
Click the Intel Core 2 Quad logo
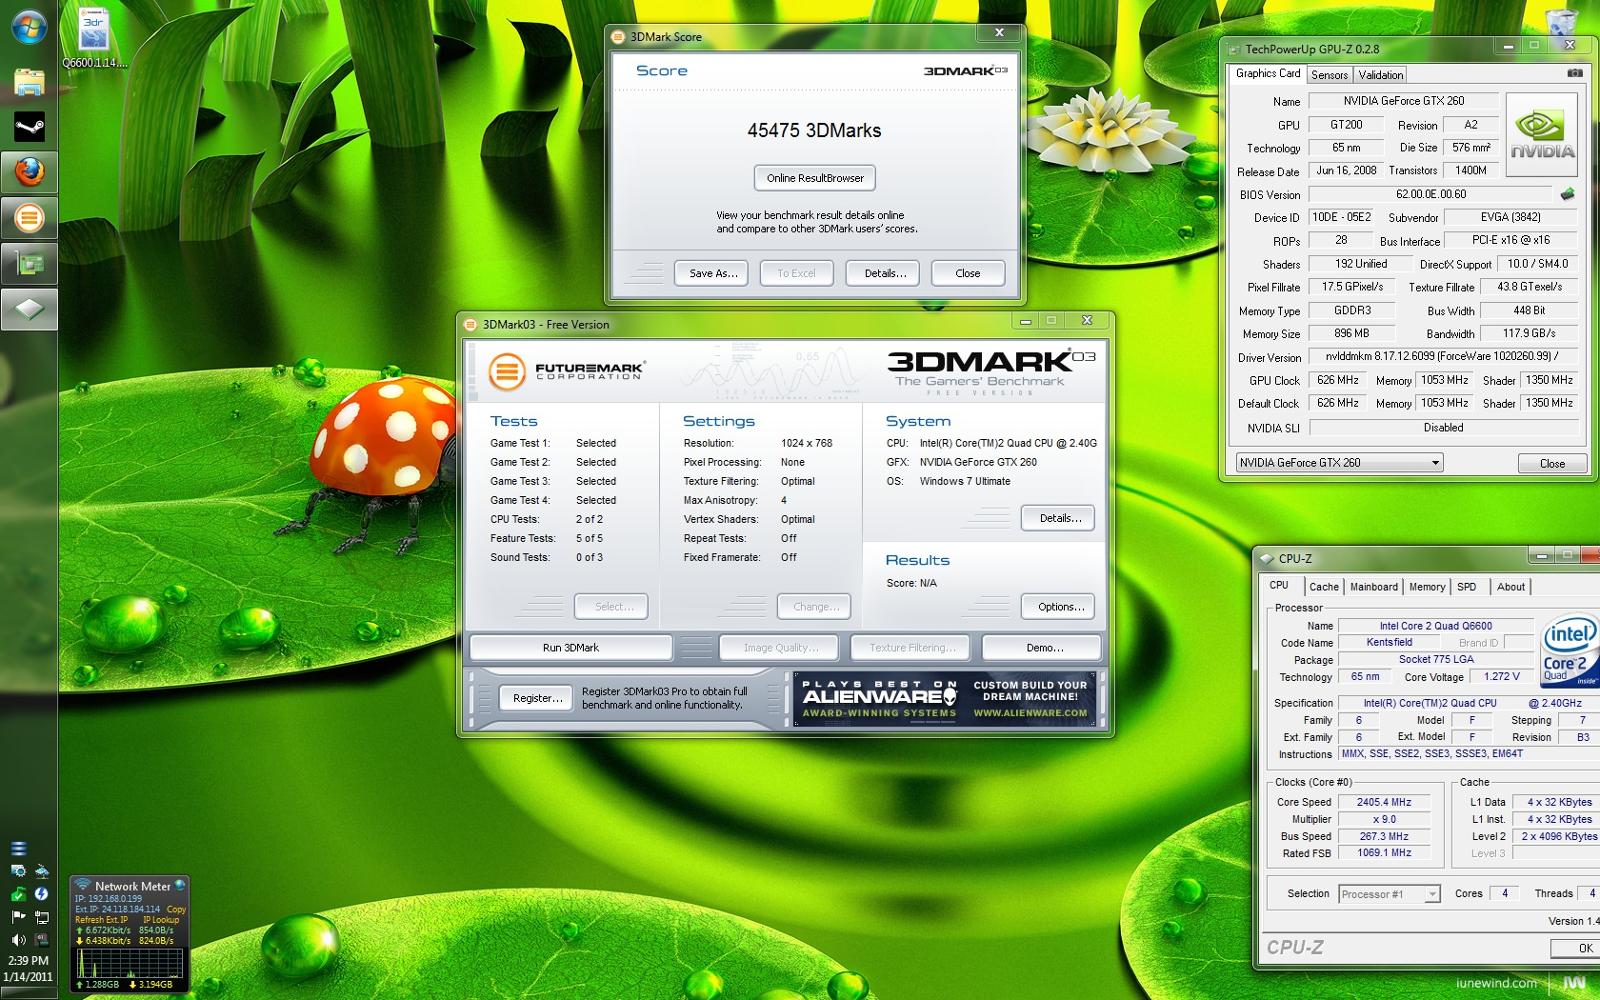tap(1570, 651)
